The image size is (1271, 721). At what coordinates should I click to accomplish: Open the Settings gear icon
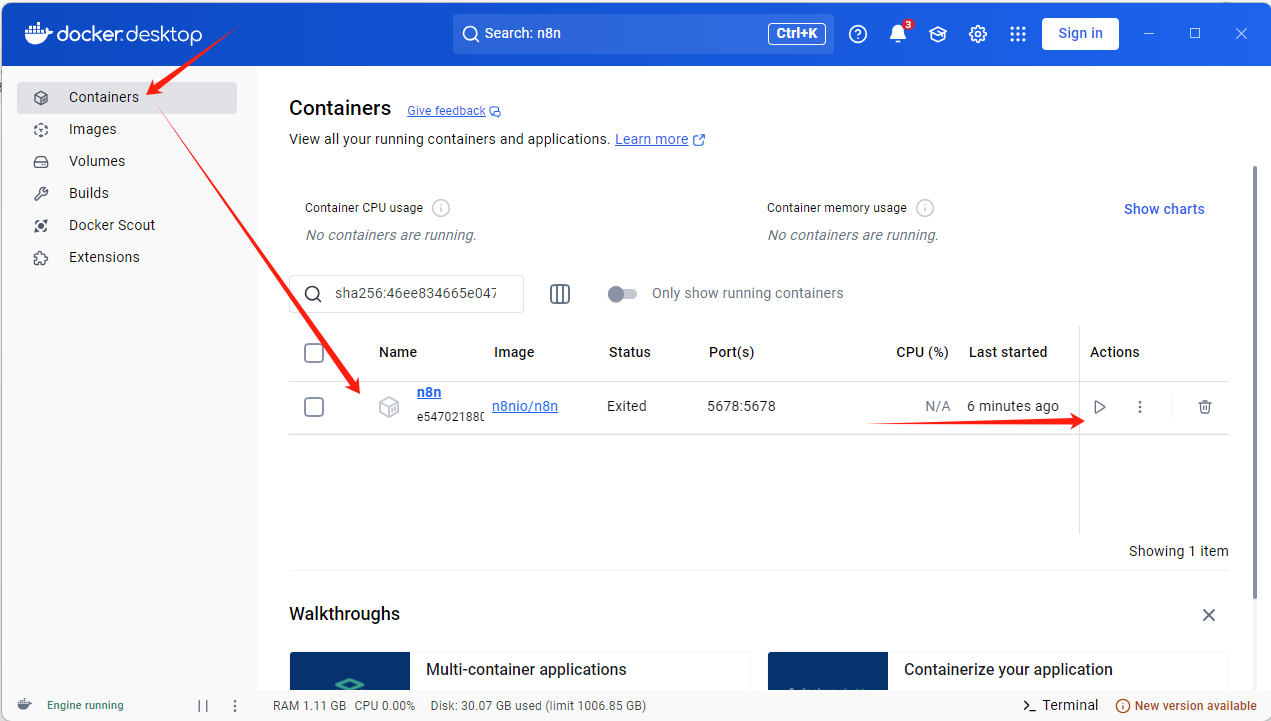[978, 34]
